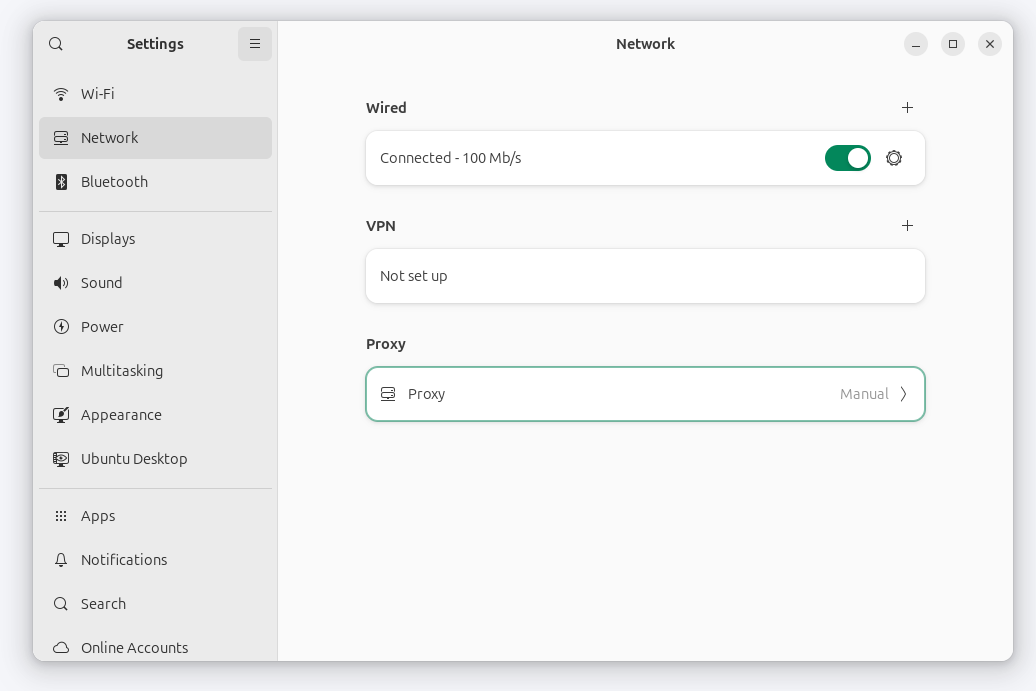This screenshot has height=691, width=1036.
Task: Click the Search magnifier icon in sidebar list
Action: pos(61,604)
